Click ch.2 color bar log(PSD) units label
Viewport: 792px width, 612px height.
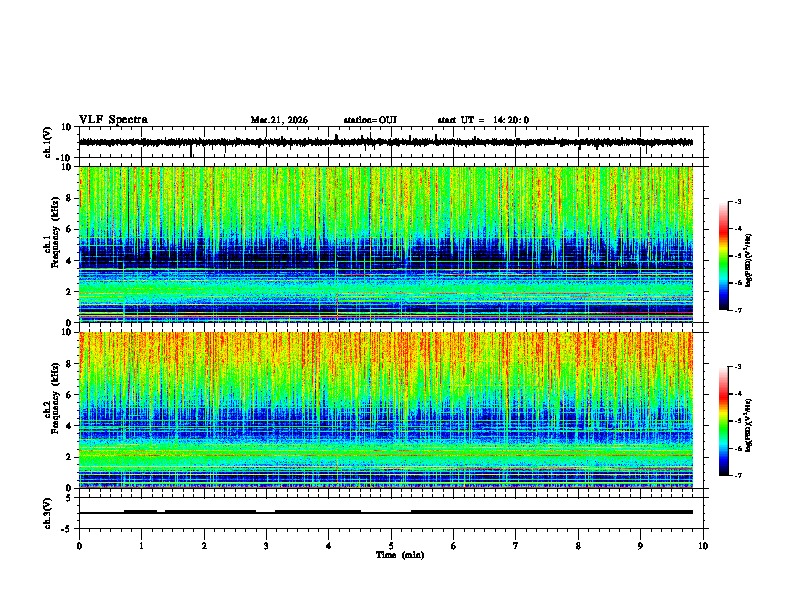[749, 425]
